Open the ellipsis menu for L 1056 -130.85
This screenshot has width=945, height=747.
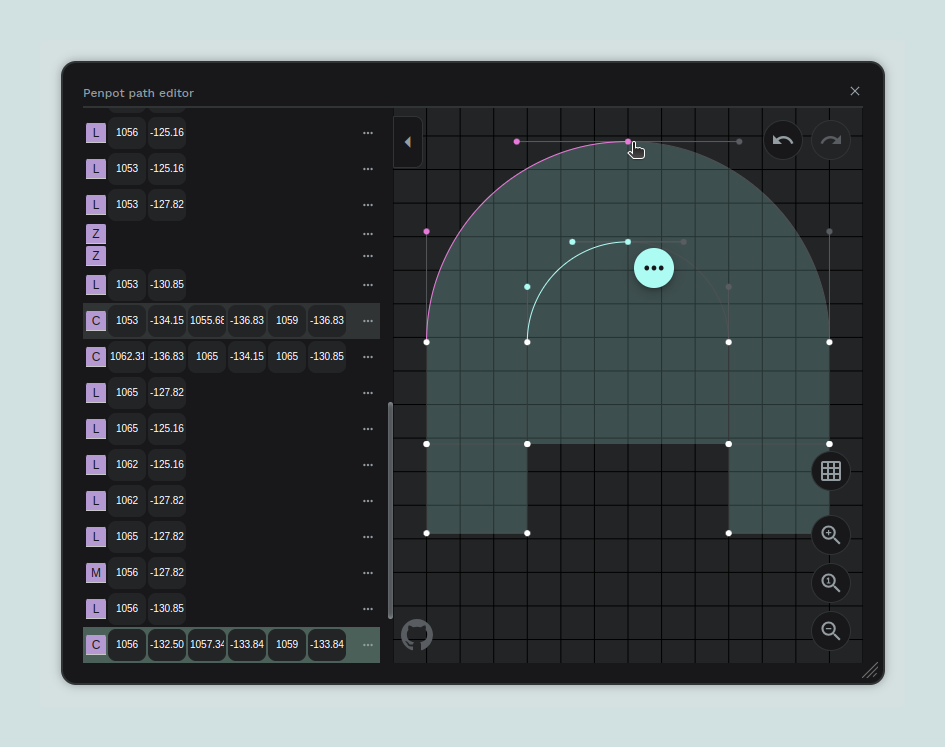(x=368, y=609)
